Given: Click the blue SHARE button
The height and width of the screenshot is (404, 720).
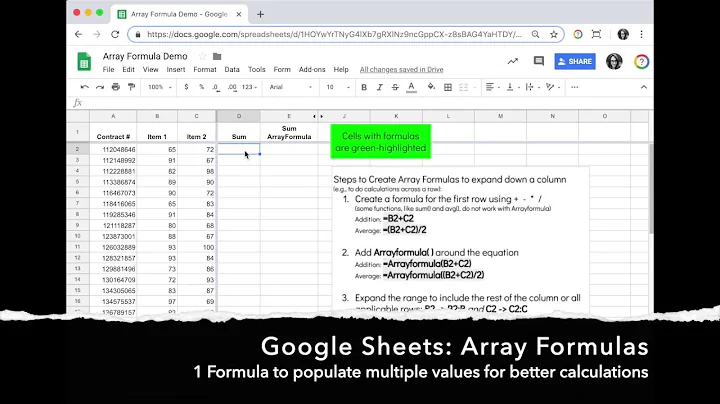Looking at the screenshot, I should pos(575,62).
